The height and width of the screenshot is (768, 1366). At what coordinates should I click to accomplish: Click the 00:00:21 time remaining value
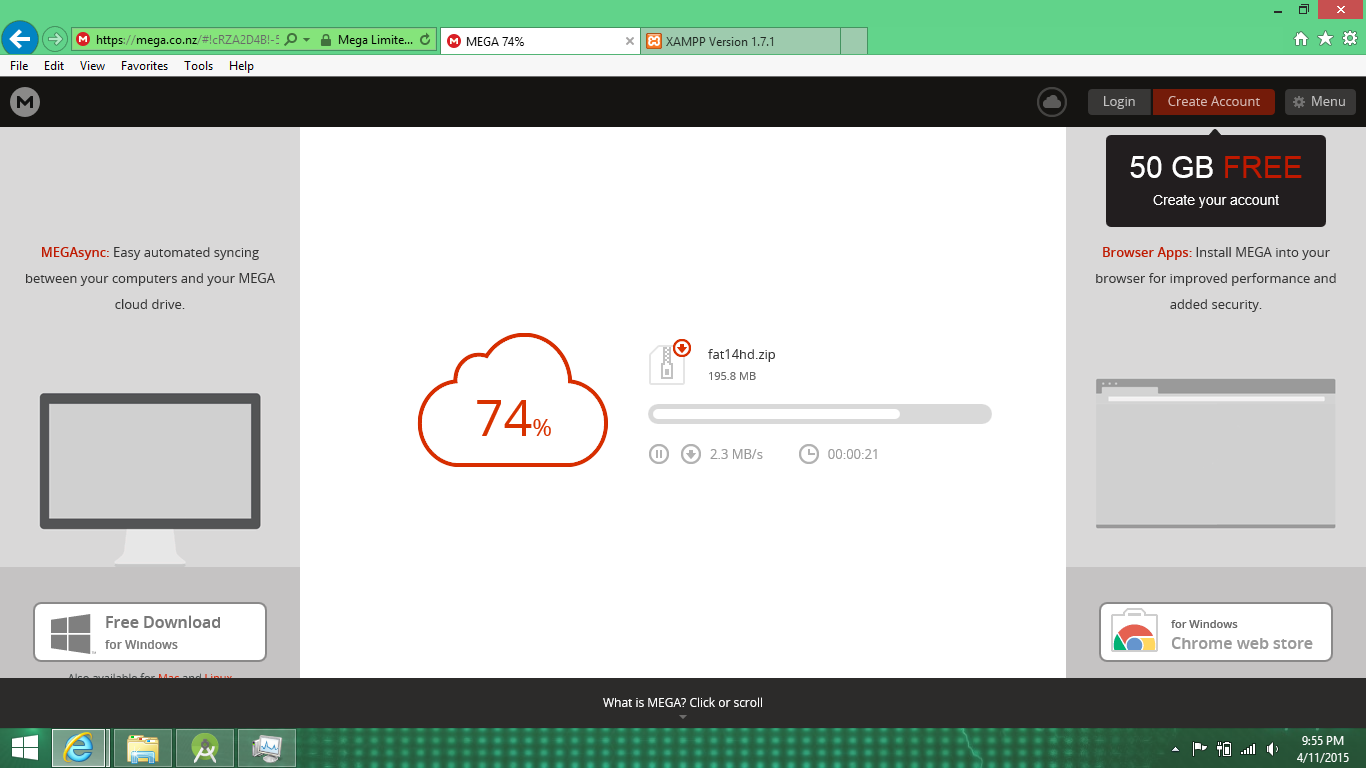pyautogui.click(x=853, y=455)
